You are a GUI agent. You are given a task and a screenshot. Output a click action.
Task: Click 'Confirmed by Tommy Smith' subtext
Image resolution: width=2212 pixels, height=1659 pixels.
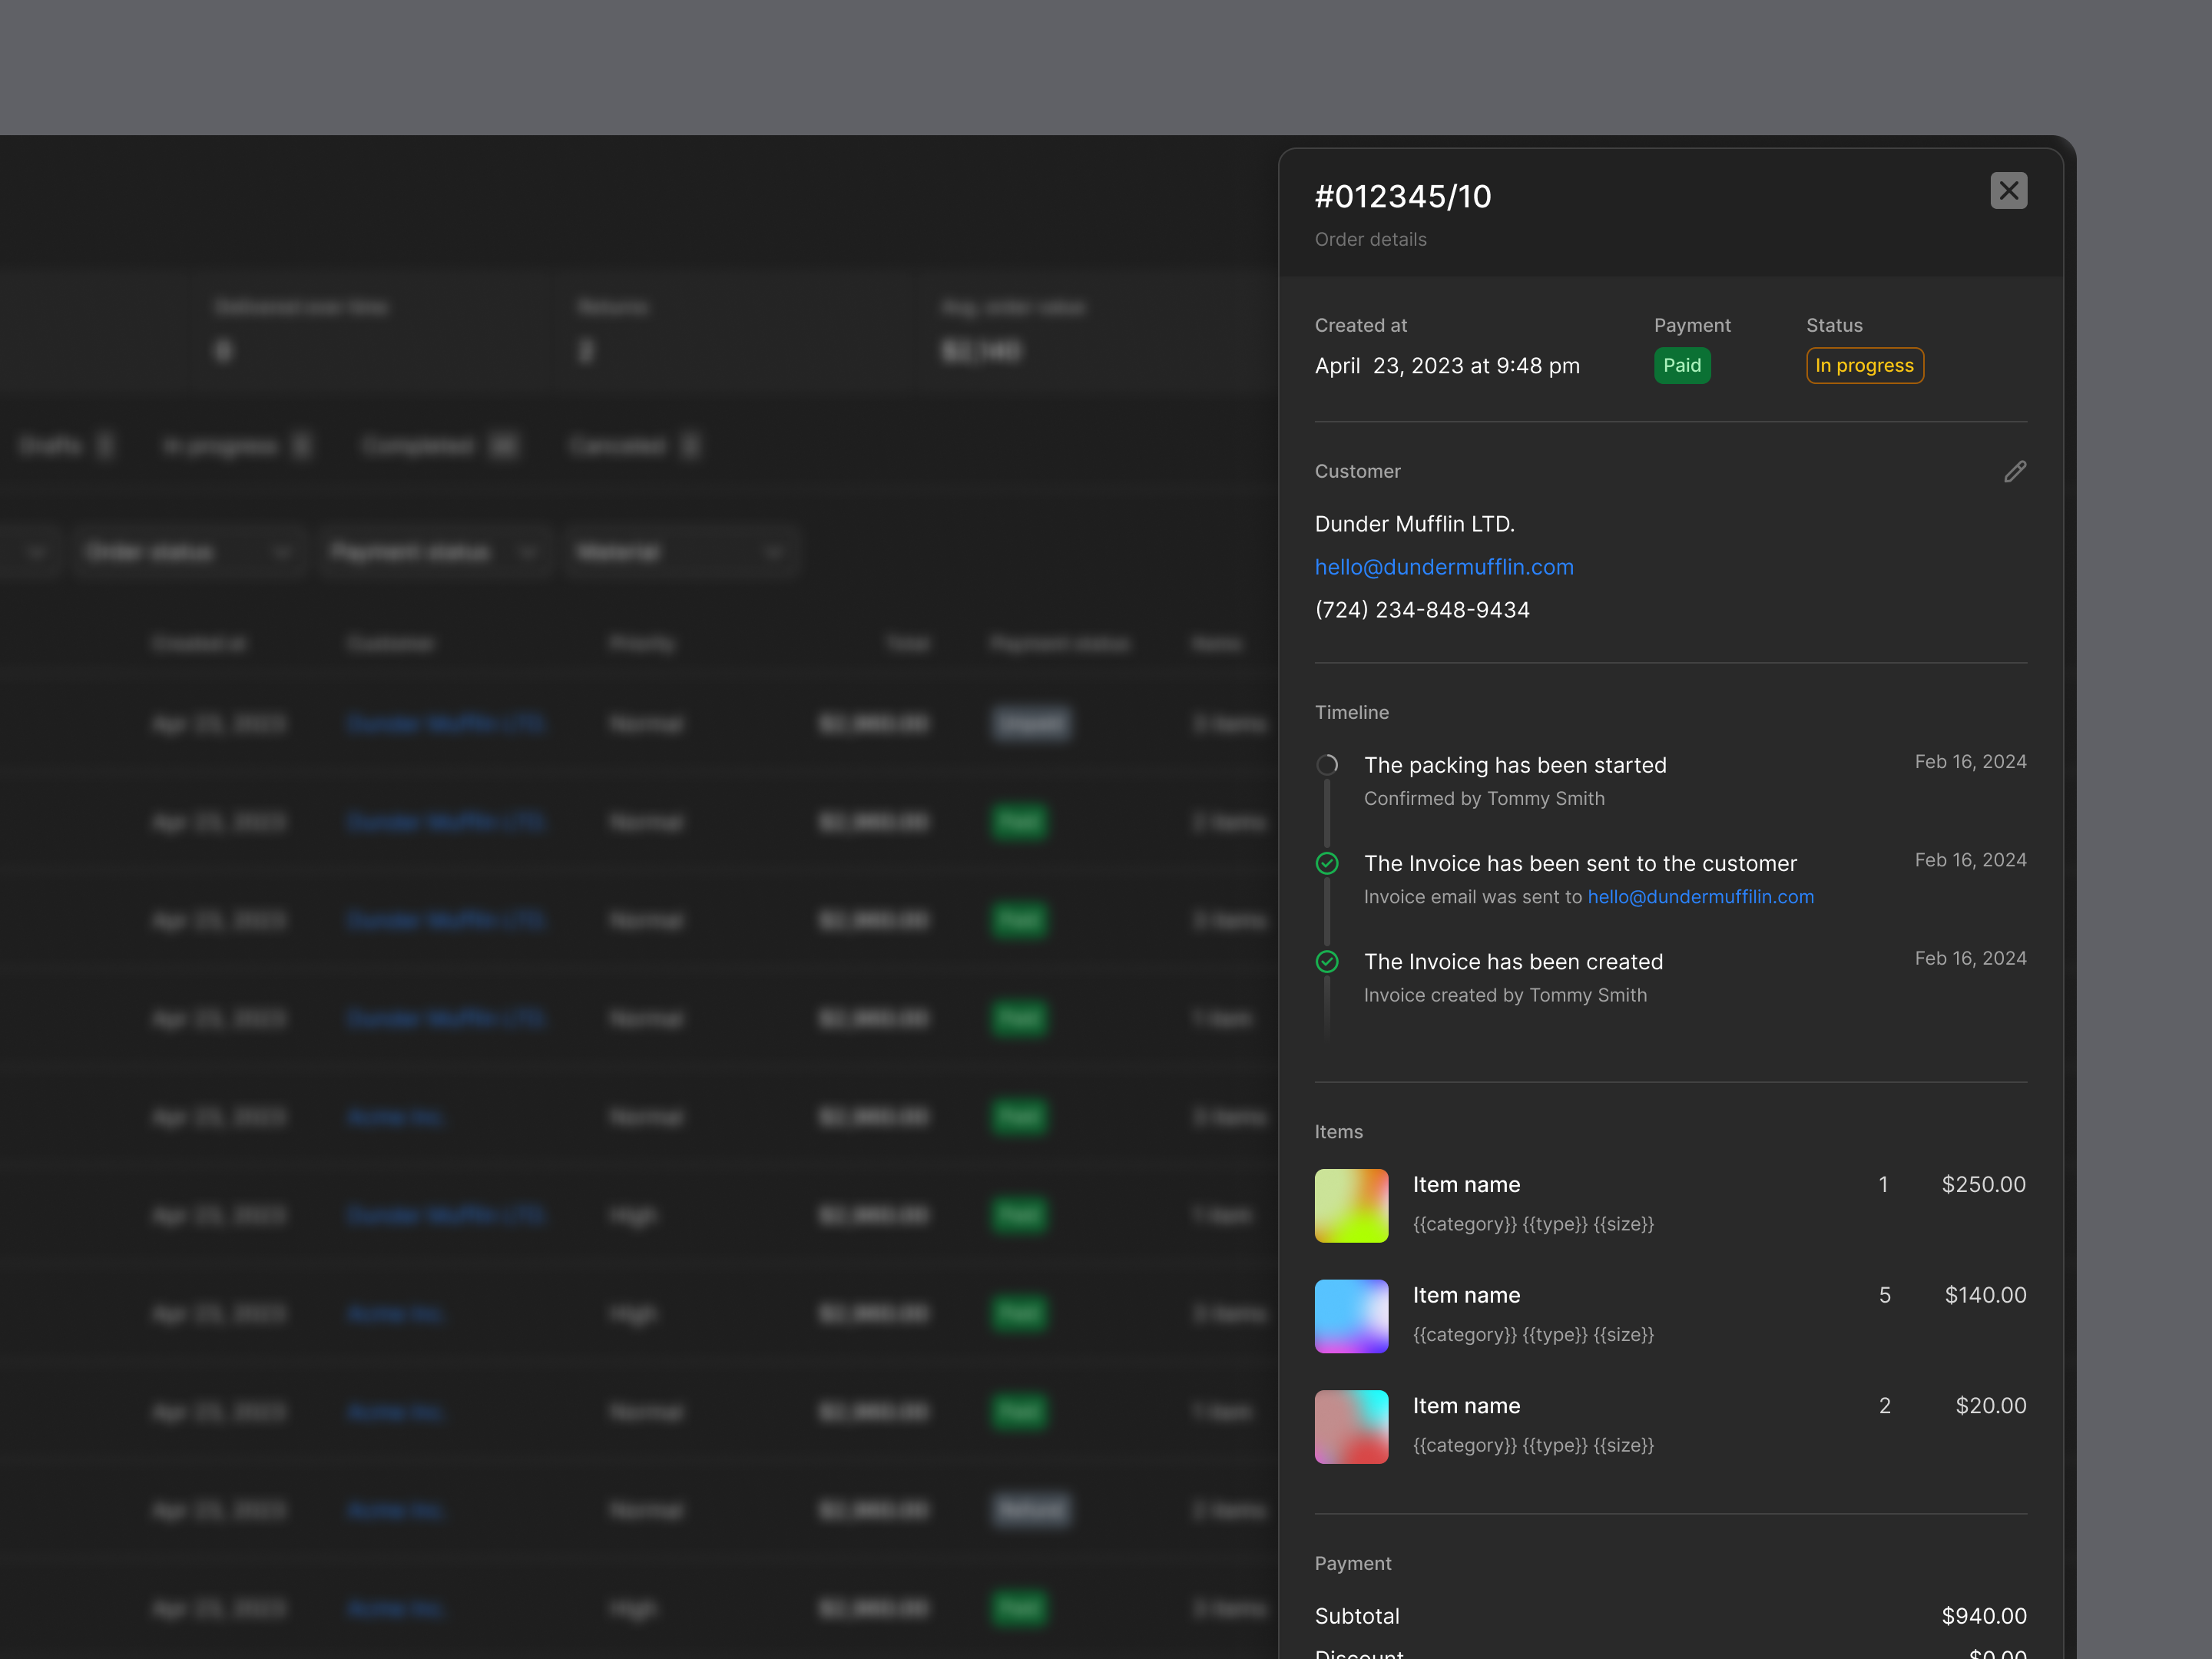1484,799
